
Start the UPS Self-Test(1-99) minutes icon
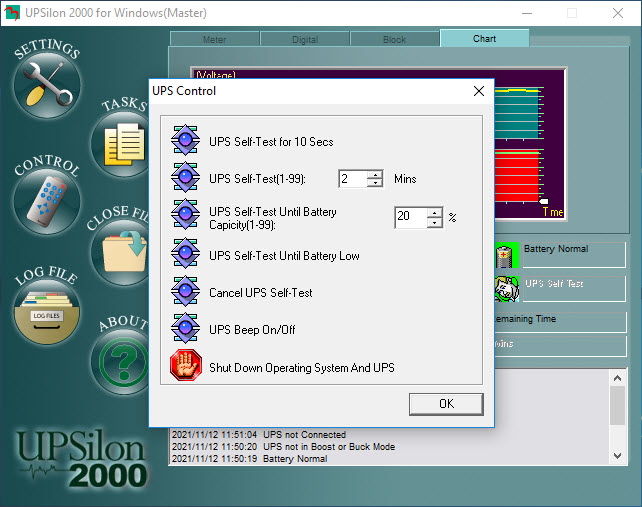(185, 177)
